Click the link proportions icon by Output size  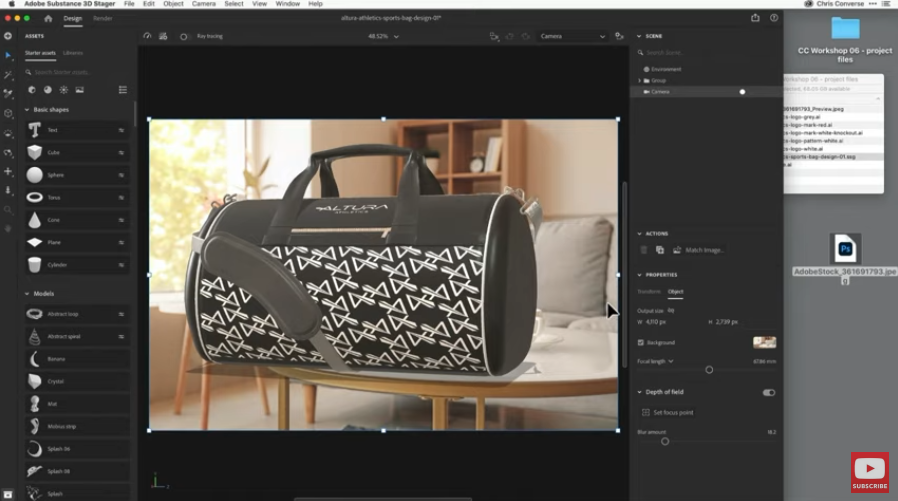(671, 310)
